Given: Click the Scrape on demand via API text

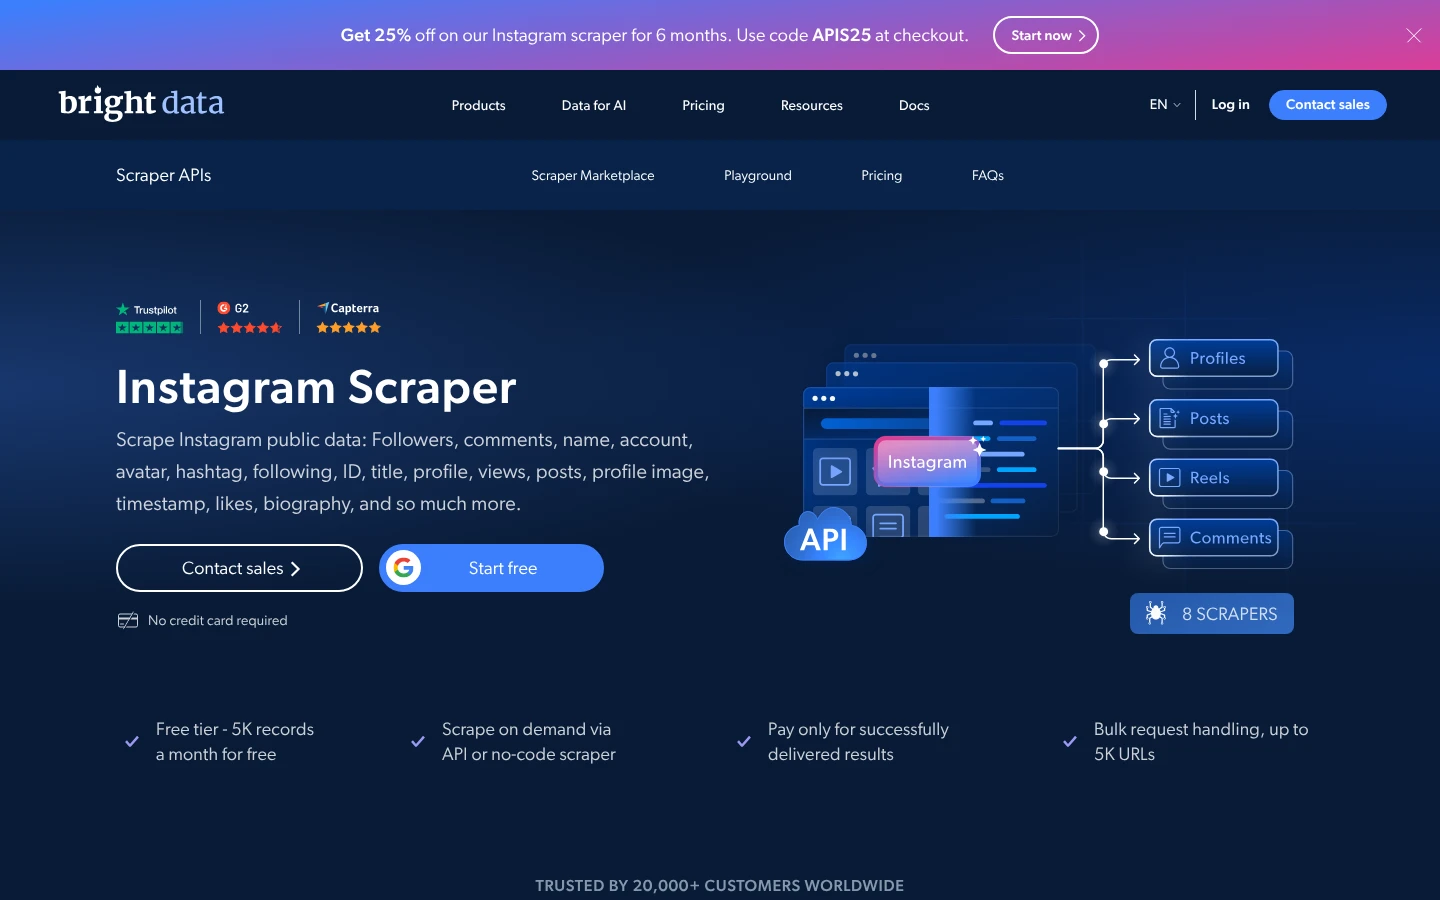Looking at the screenshot, I should (x=529, y=742).
